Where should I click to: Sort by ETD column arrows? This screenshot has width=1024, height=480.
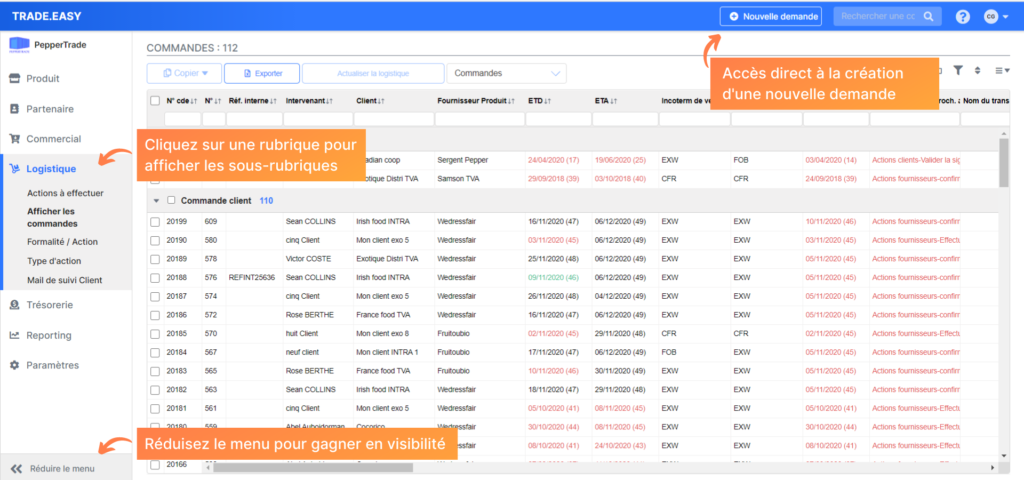click(548, 101)
